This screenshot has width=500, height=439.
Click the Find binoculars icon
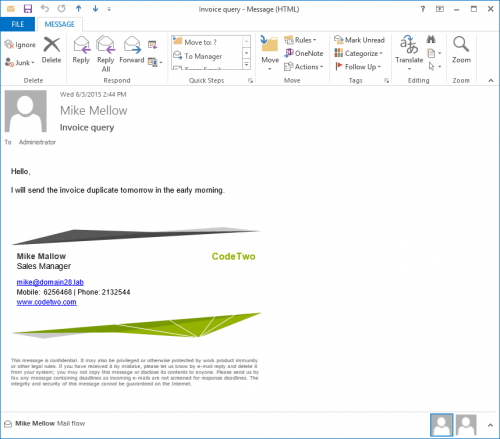(x=431, y=40)
